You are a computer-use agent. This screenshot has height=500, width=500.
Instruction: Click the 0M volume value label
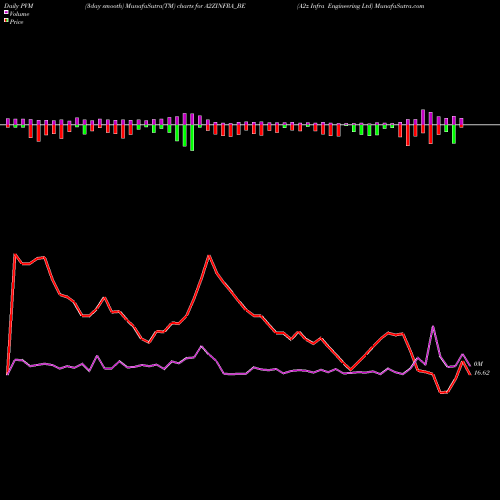(478, 364)
